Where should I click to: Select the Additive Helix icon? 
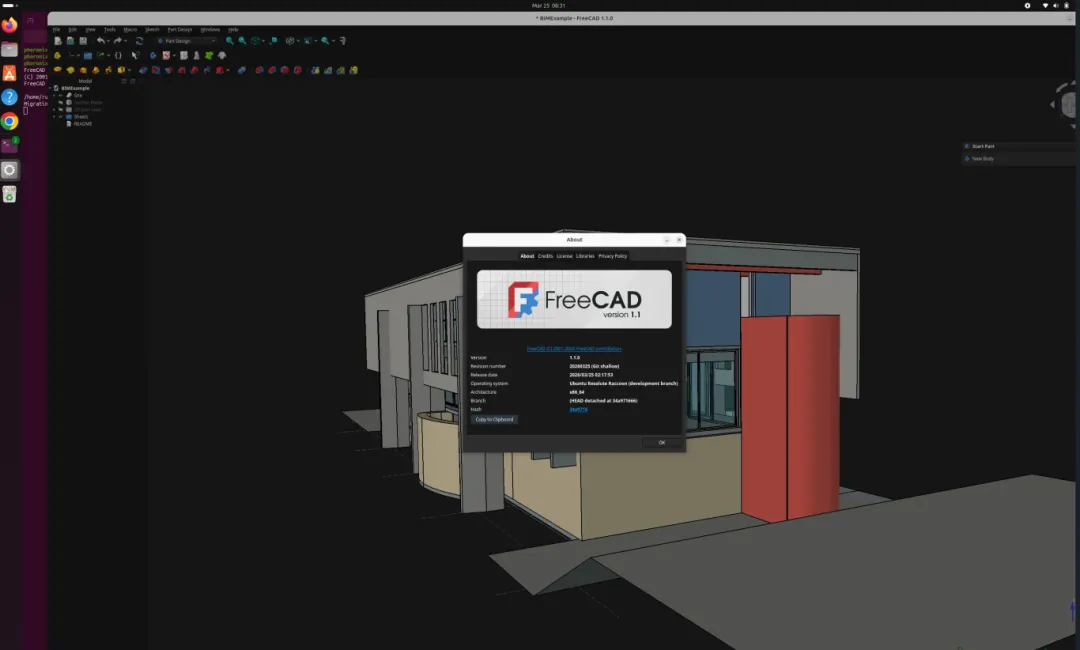pos(108,70)
